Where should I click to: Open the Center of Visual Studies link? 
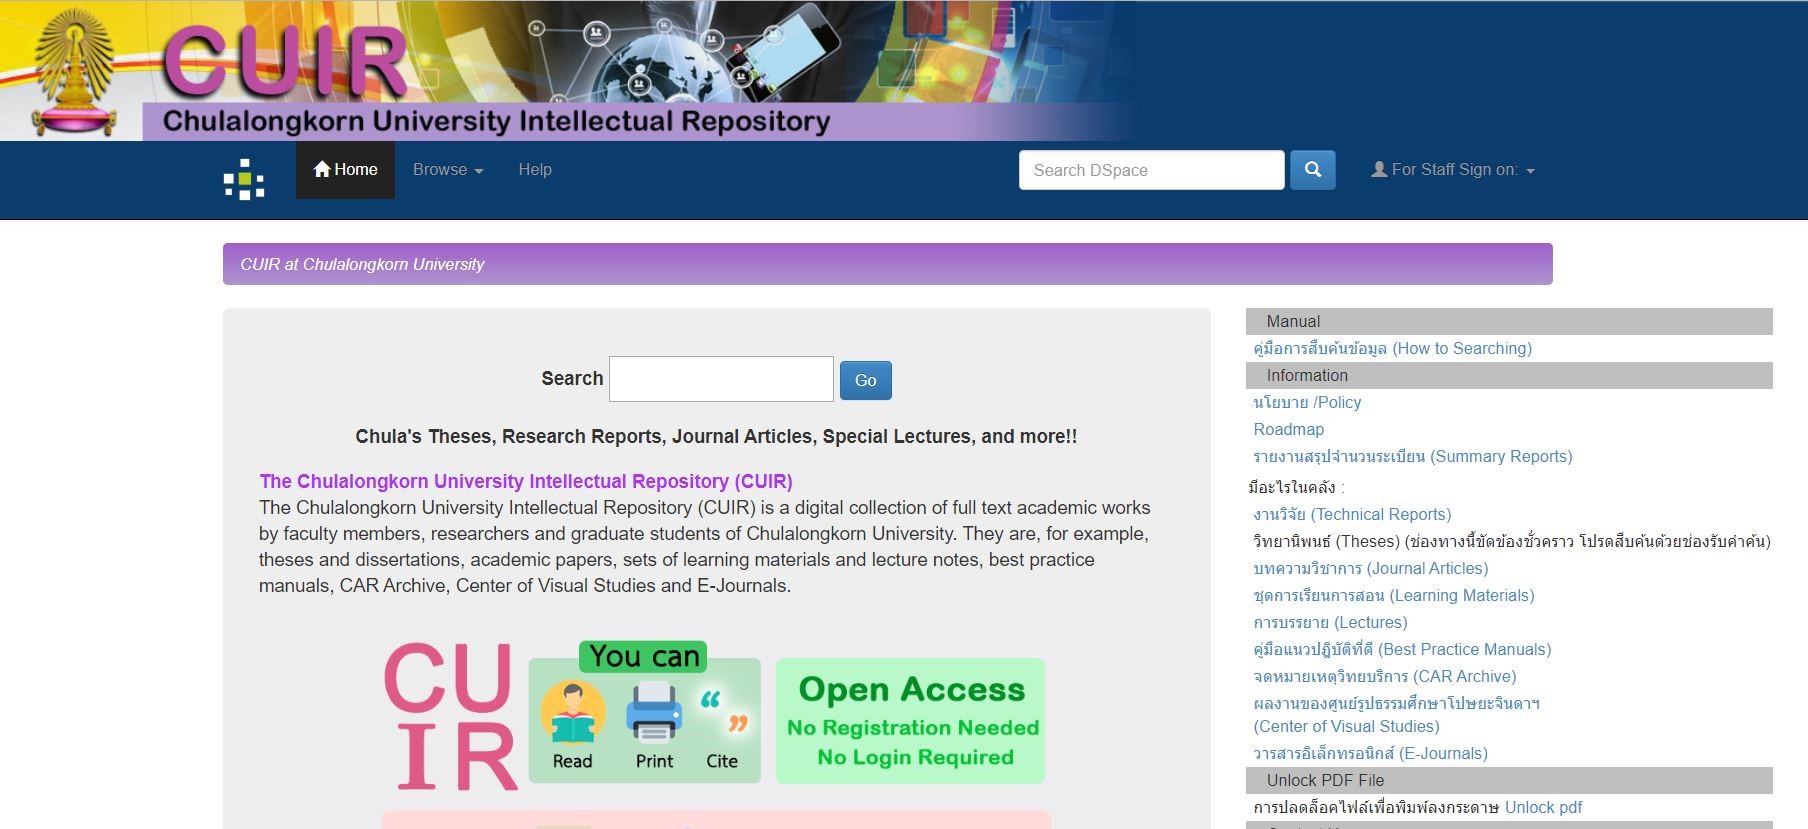tap(1396, 715)
